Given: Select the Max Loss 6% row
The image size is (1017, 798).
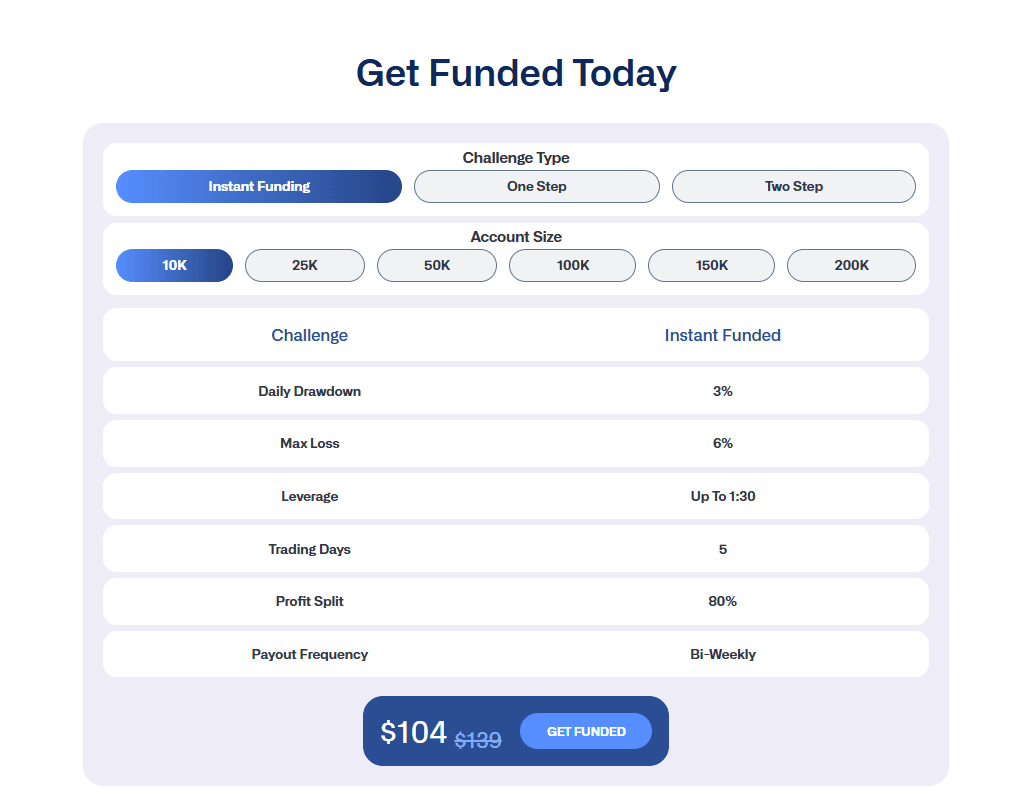Looking at the screenshot, I should coord(515,443).
